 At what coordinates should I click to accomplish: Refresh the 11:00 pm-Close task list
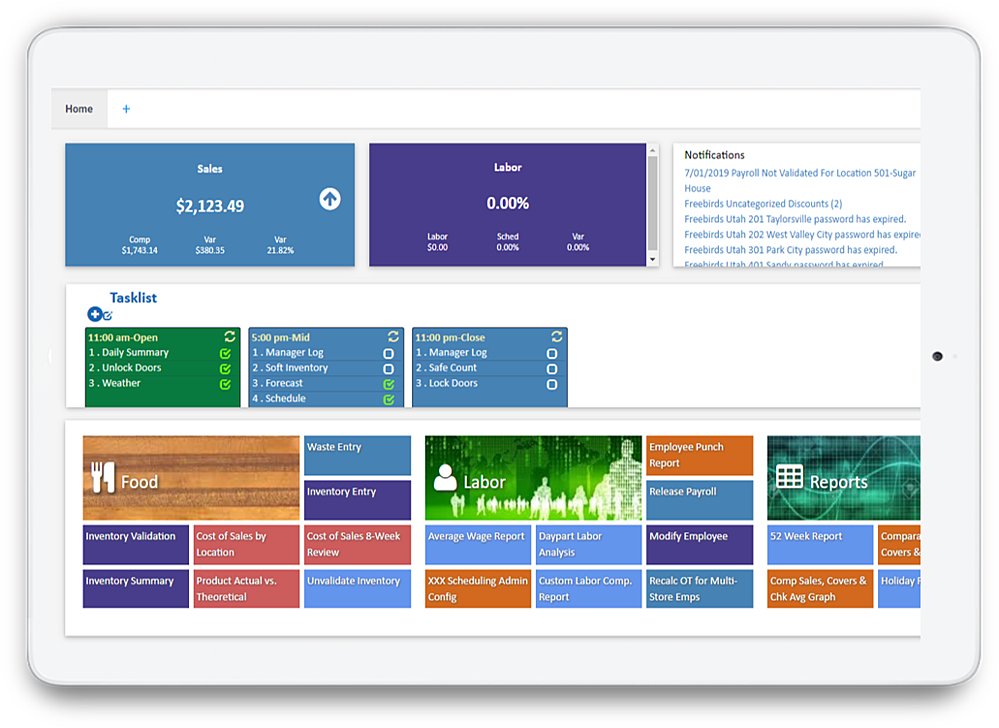(556, 337)
